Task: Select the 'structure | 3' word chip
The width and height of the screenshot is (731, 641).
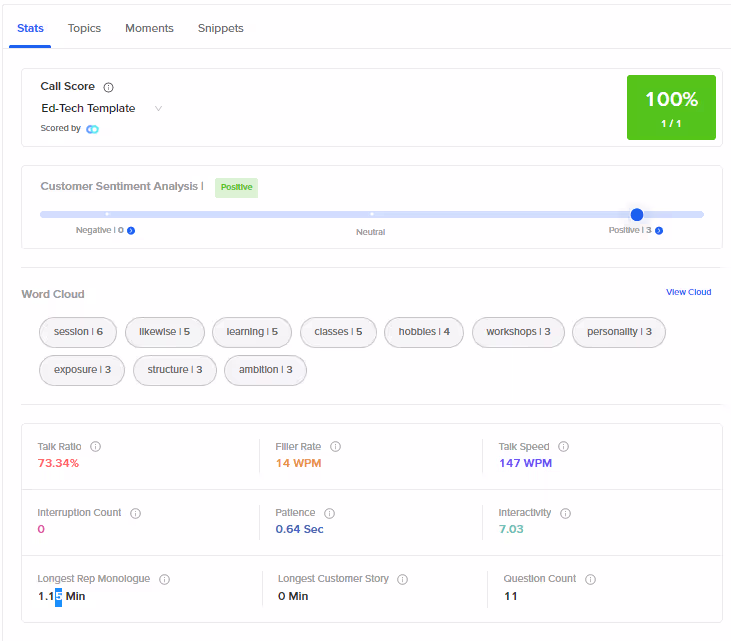Action: coord(175,370)
